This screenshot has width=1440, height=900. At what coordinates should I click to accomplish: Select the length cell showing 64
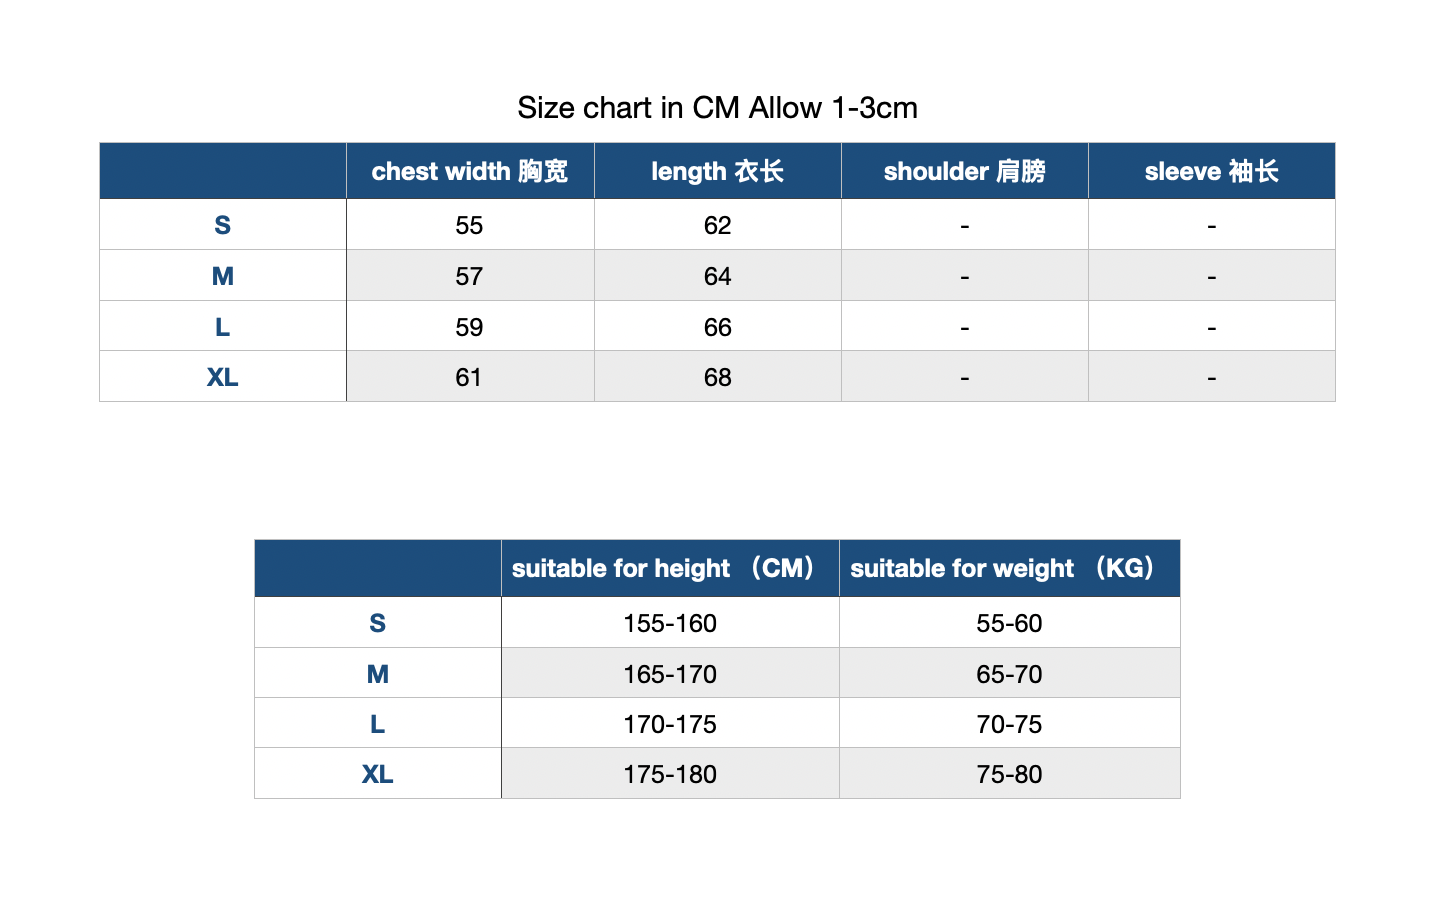click(717, 276)
